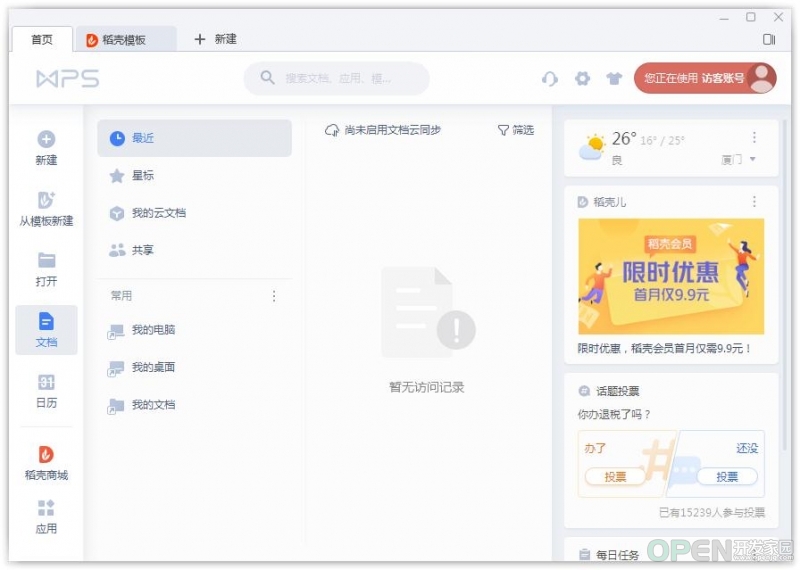Switch to the 稻壳模板 tab
800x570 pixels.
click(x=125, y=40)
